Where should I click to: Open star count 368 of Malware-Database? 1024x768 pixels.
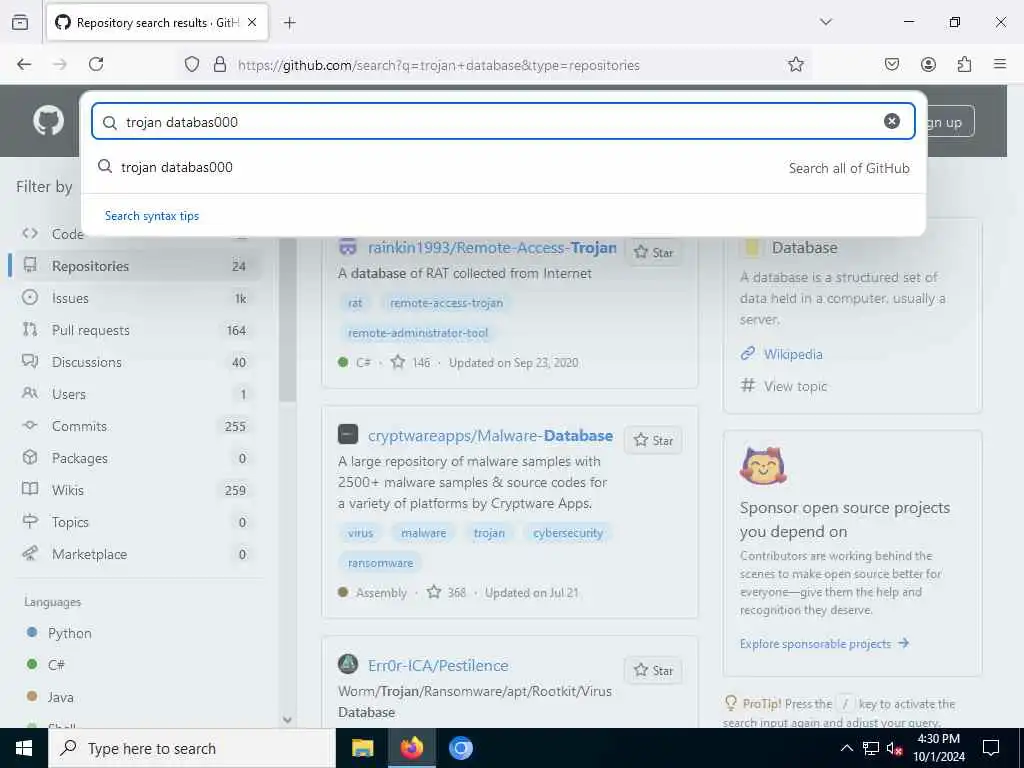[447, 592]
